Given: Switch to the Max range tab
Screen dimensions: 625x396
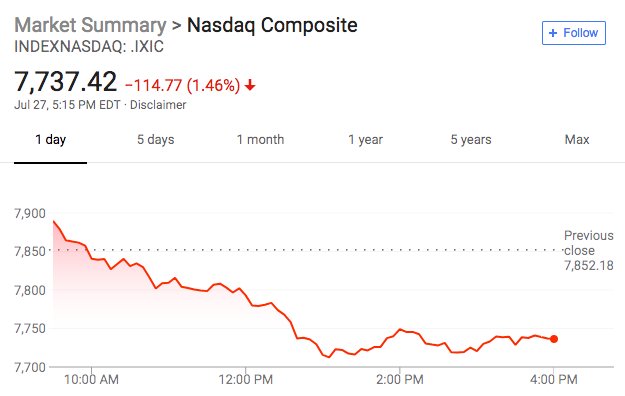Looking at the screenshot, I should [577, 140].
